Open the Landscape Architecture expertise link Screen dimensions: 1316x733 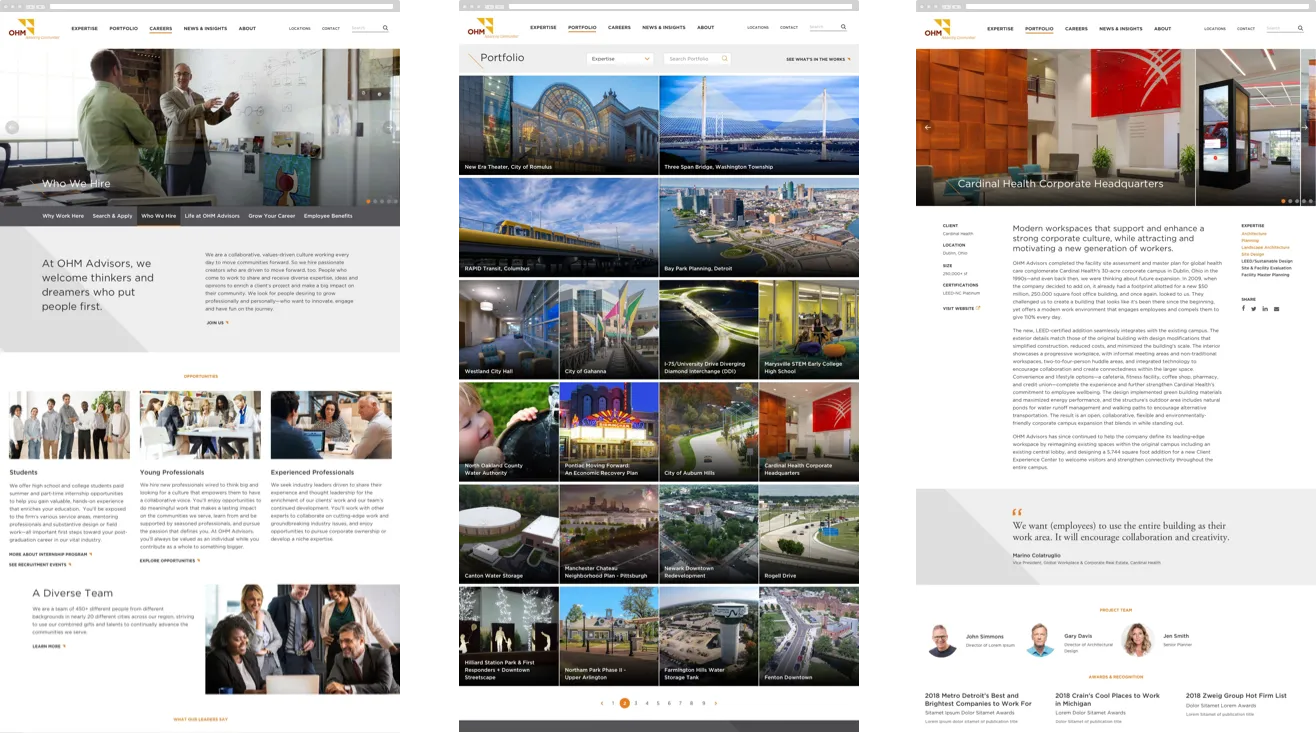point(1265,247)
